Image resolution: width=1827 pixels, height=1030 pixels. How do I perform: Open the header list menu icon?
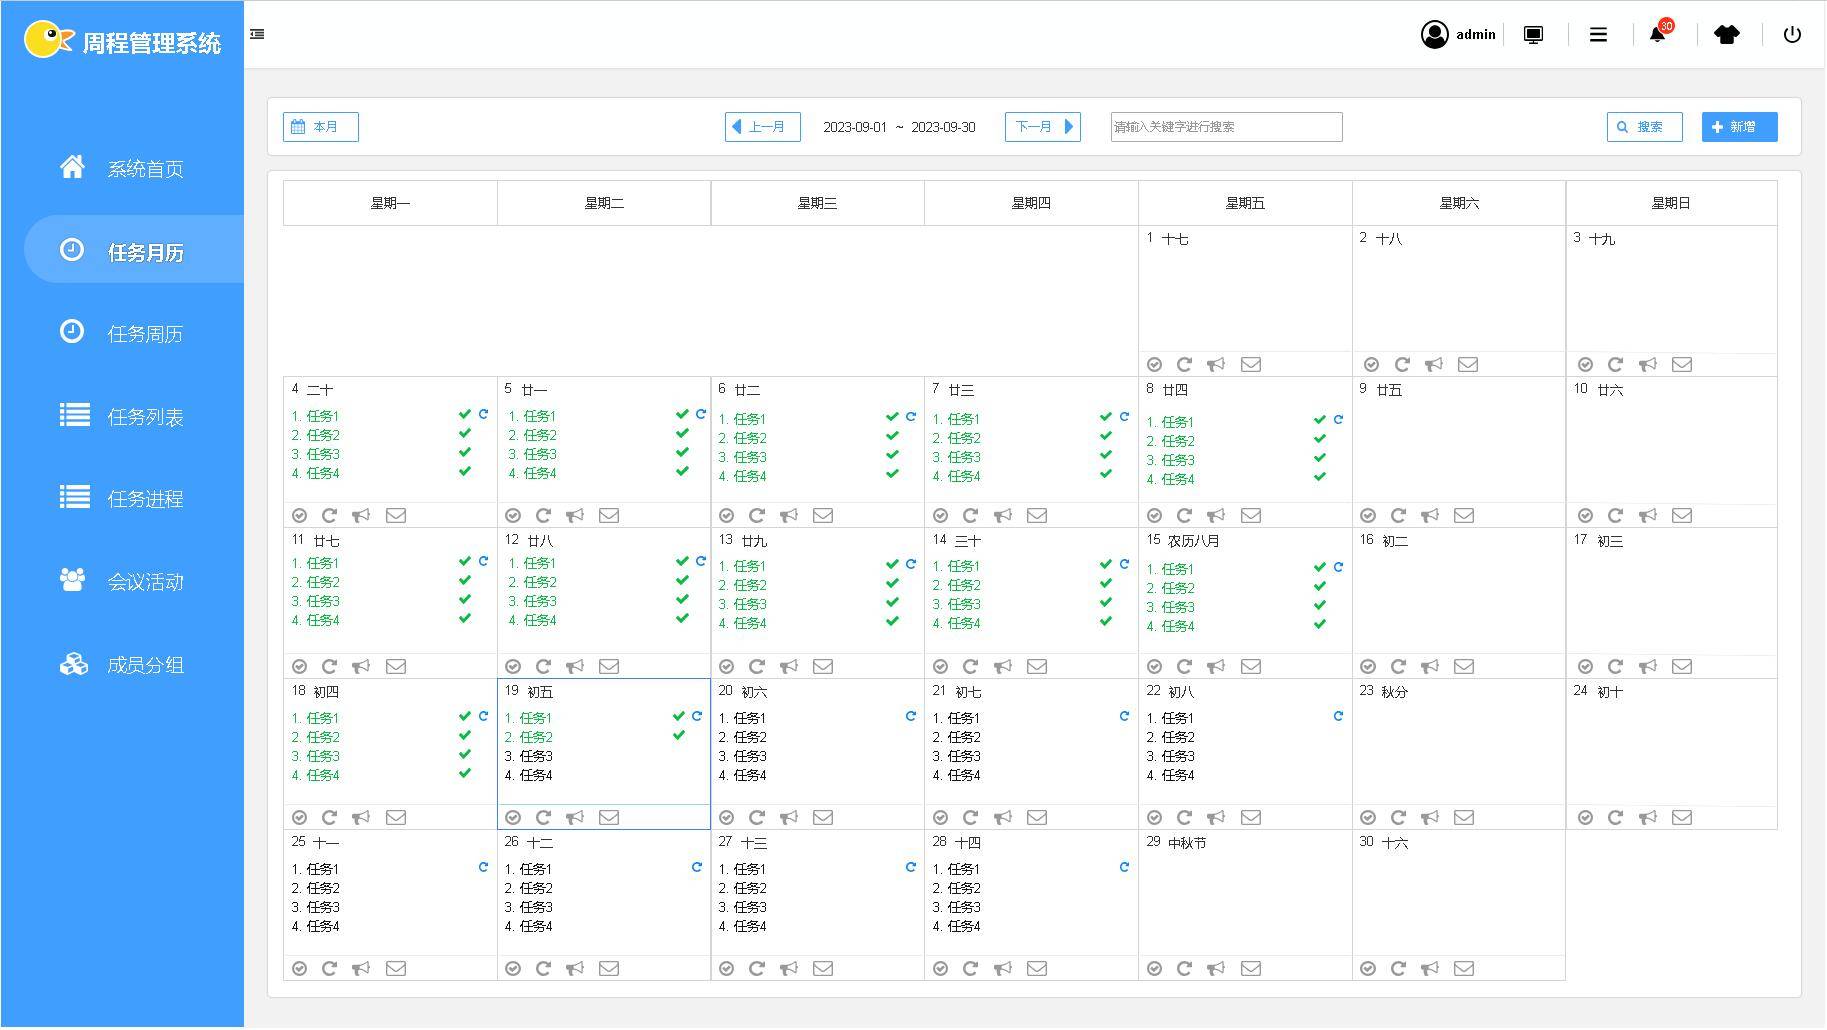pyautogui.click(x=1598, y=35)
